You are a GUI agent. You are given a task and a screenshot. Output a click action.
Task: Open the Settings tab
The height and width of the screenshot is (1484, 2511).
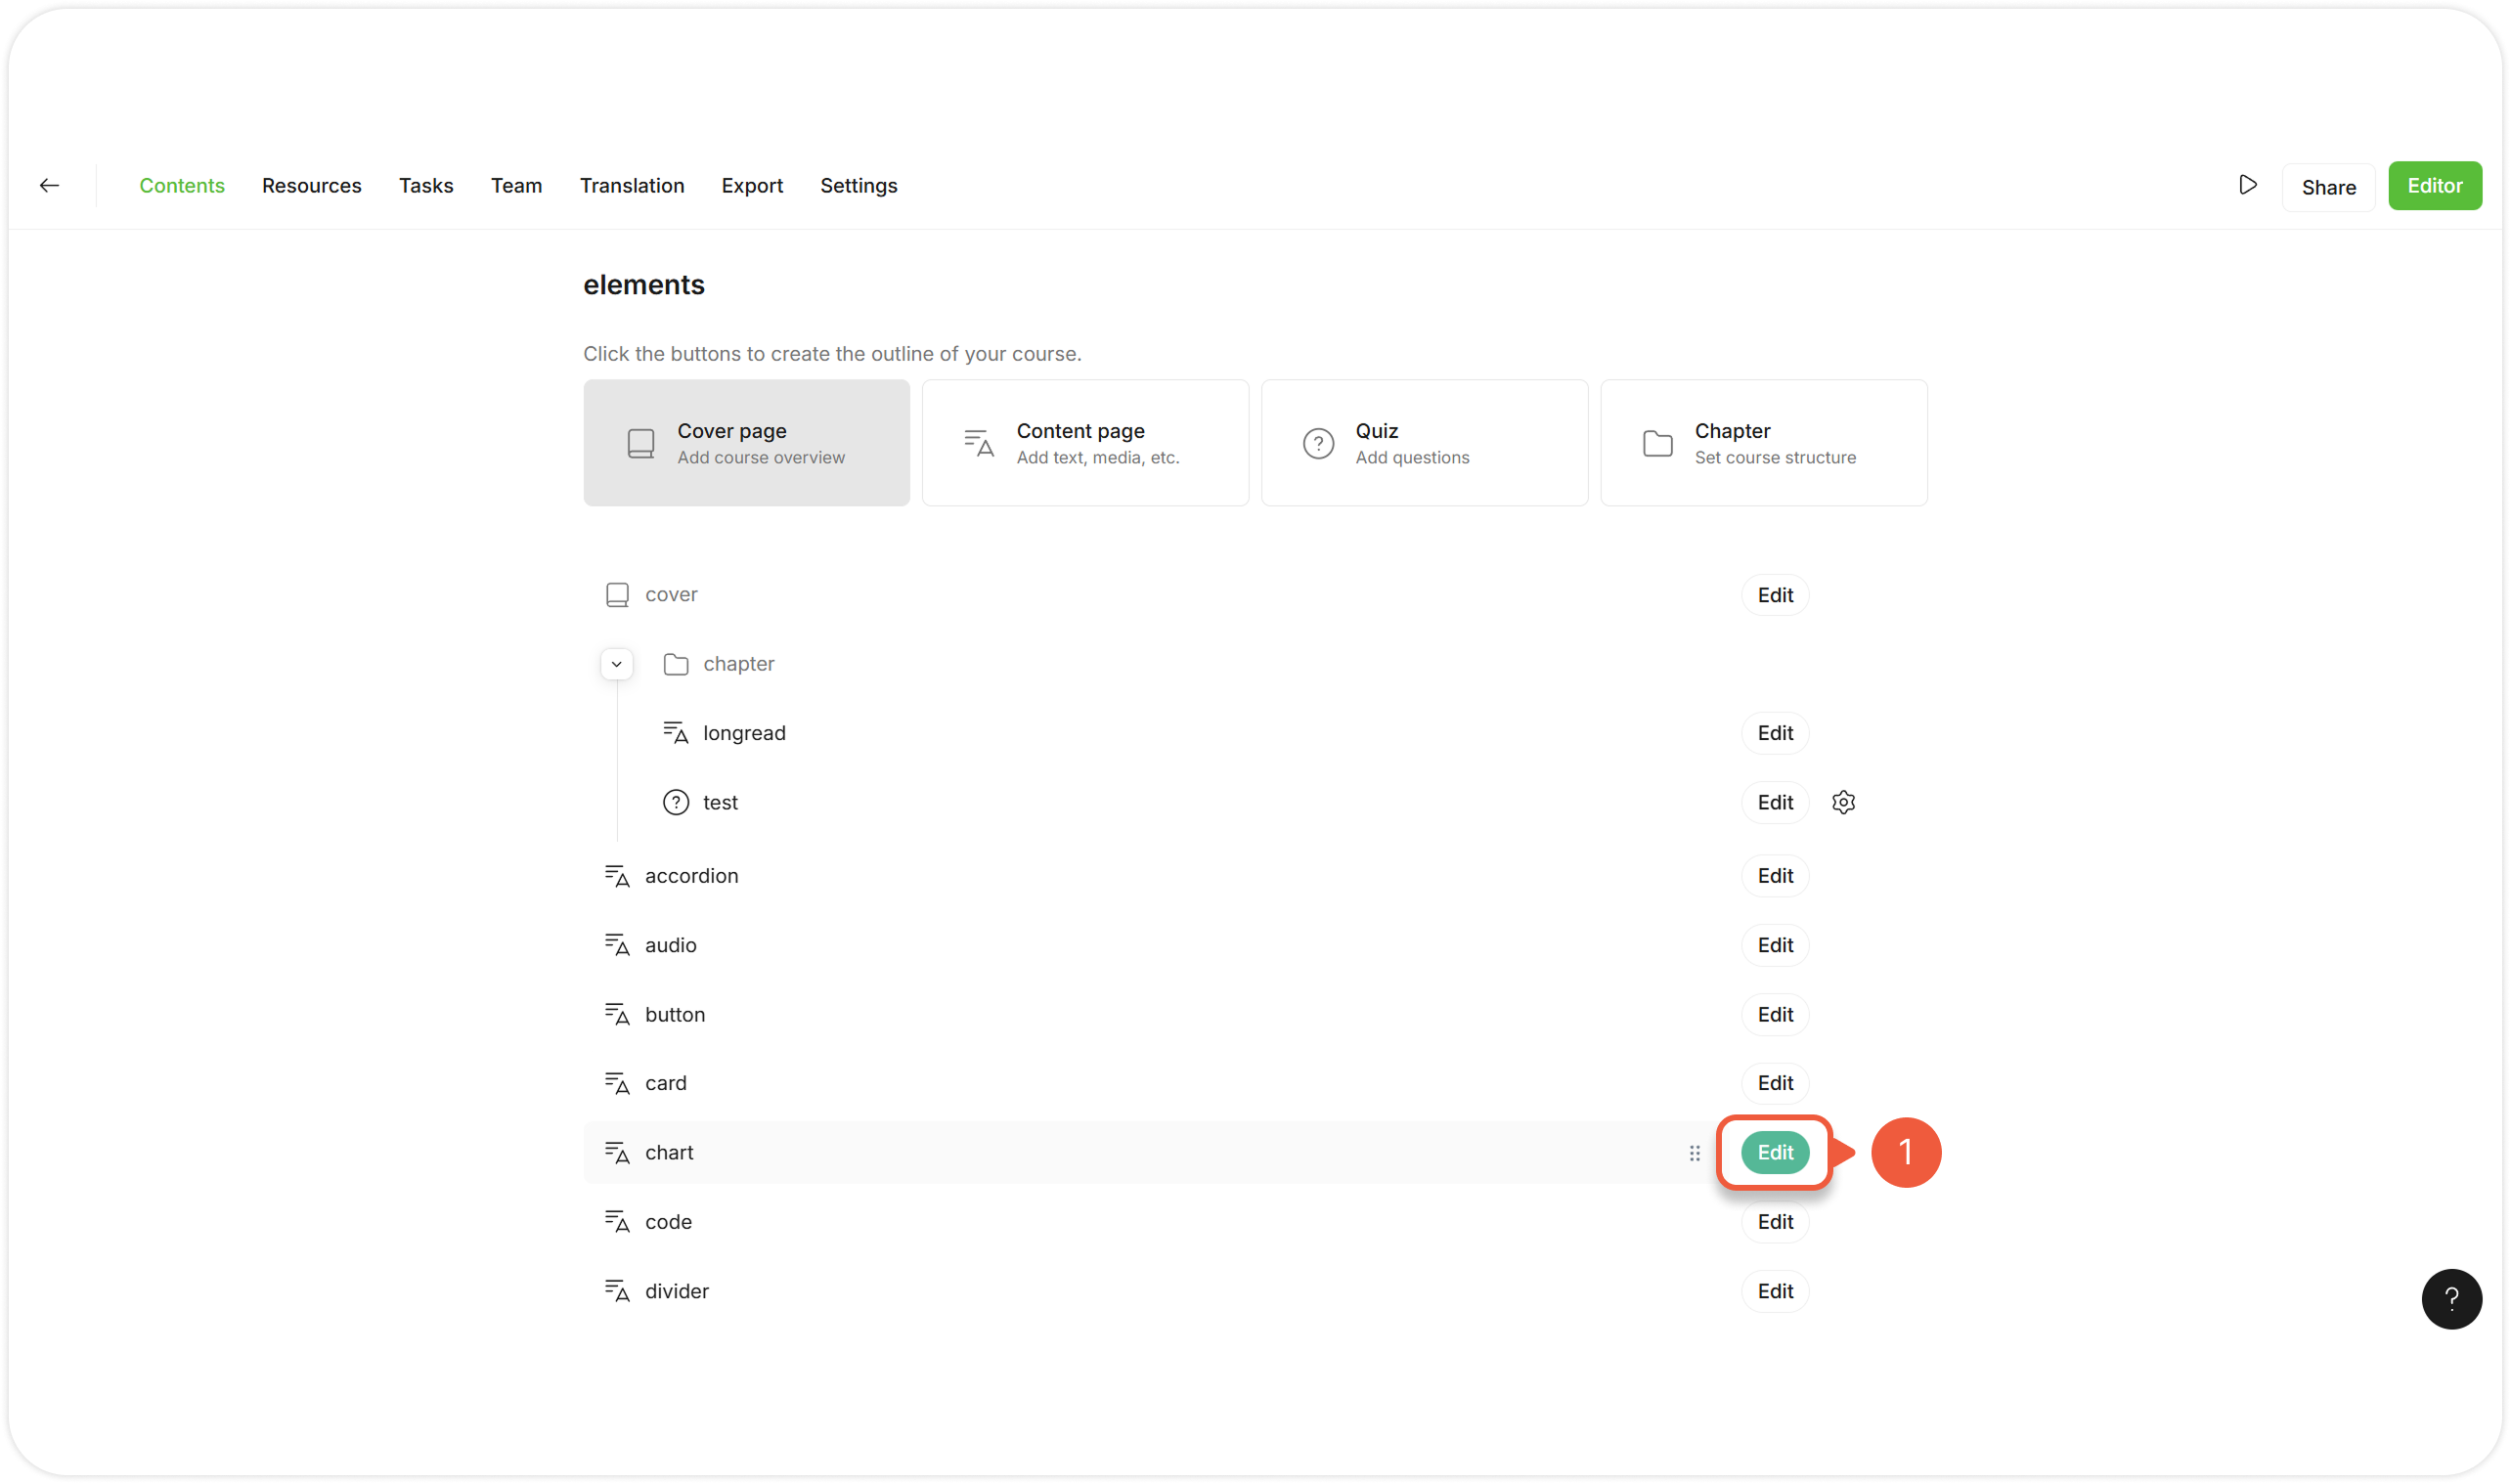[858, 186]
